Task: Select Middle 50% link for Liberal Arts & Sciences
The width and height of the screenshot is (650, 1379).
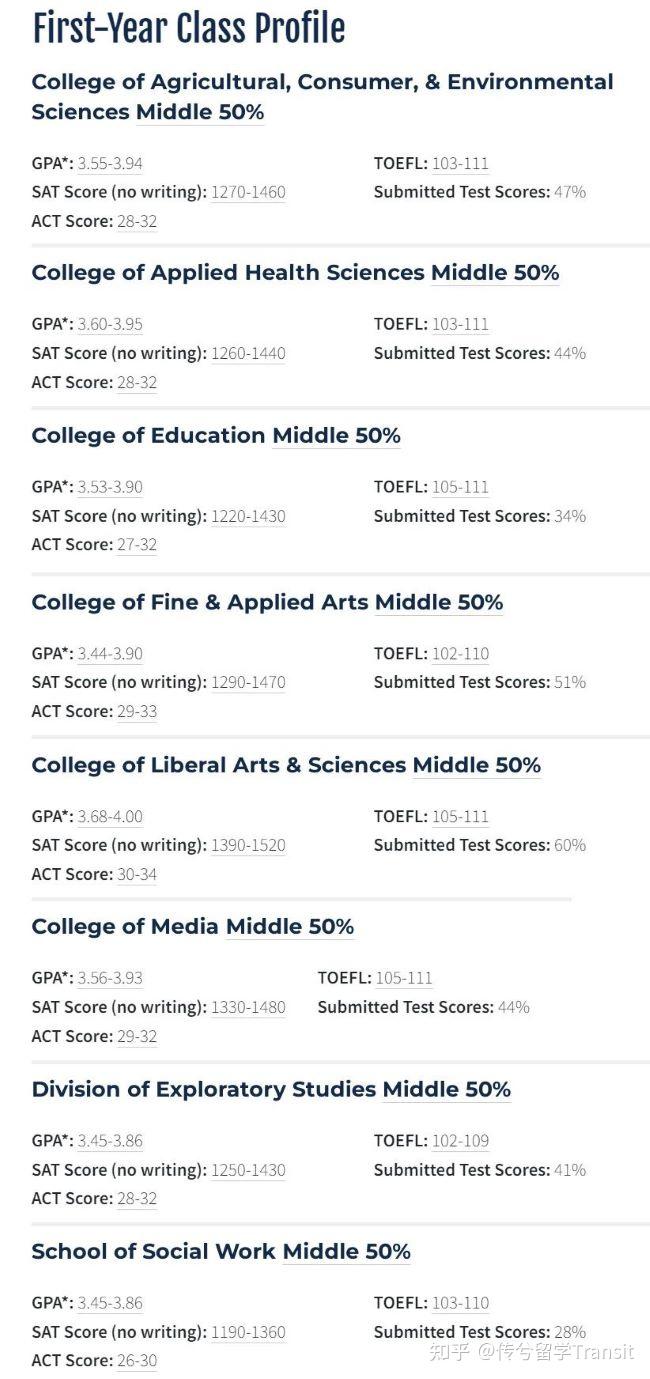Action: (476, 765)
